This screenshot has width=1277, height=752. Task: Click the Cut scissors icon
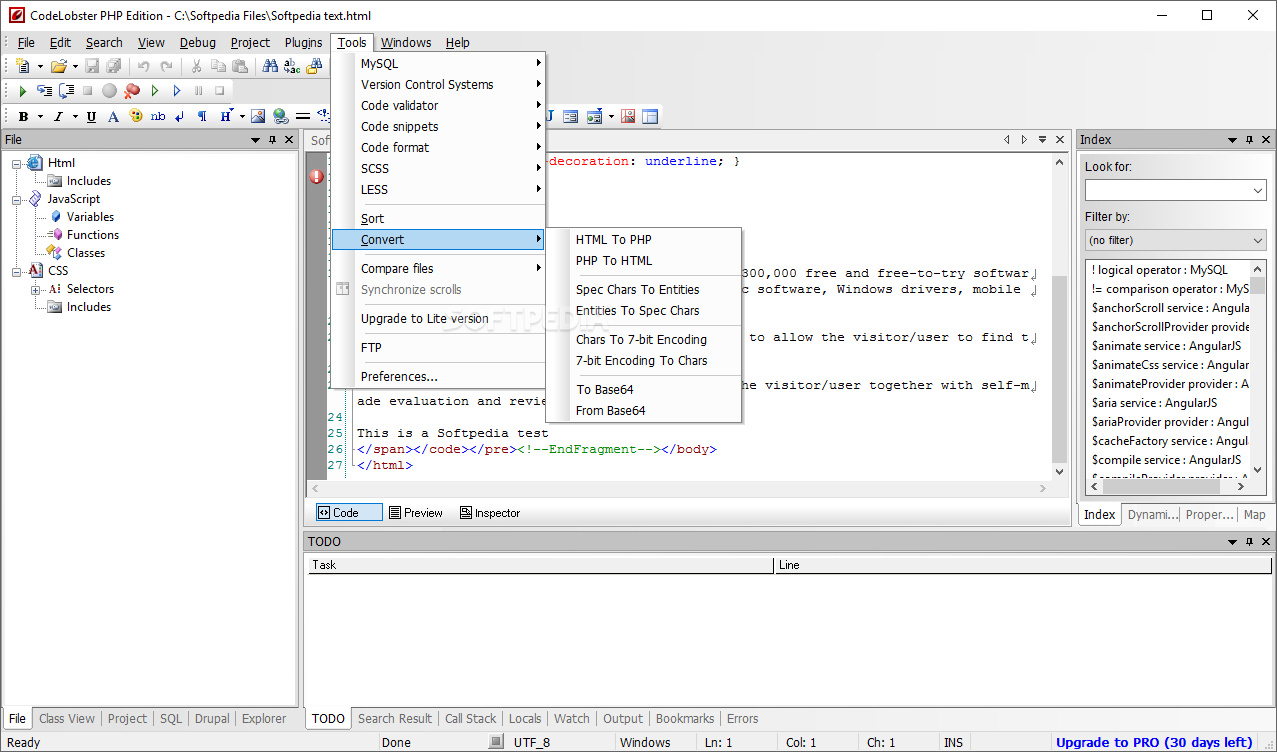pyautogui.click(x=196, y=66)
